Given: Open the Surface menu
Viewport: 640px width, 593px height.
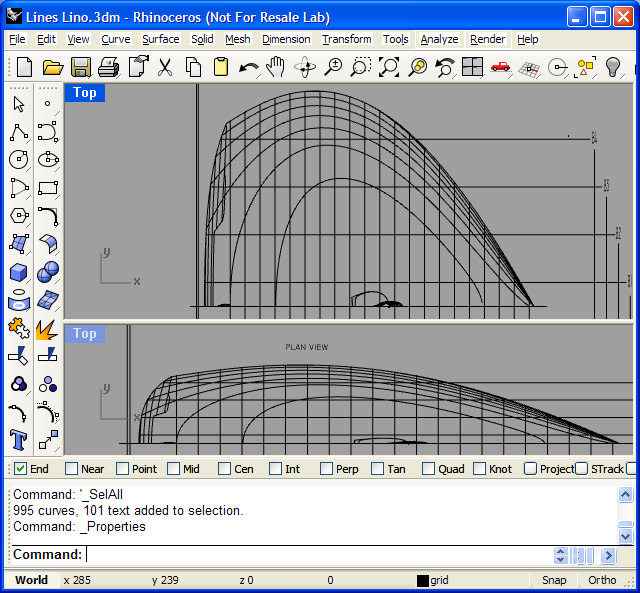Looking at the screenshot, I should tap(160, 39).
